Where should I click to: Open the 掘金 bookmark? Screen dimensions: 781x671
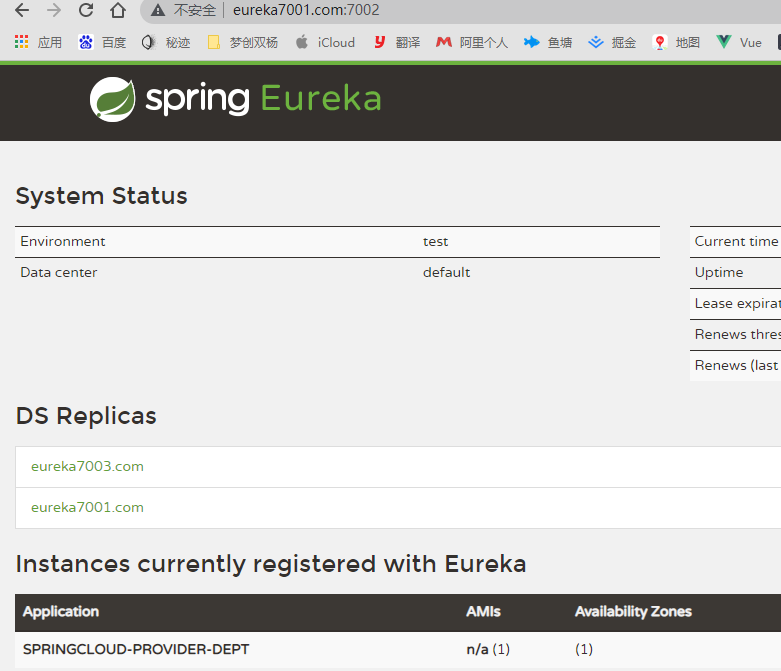coord(612,42)
